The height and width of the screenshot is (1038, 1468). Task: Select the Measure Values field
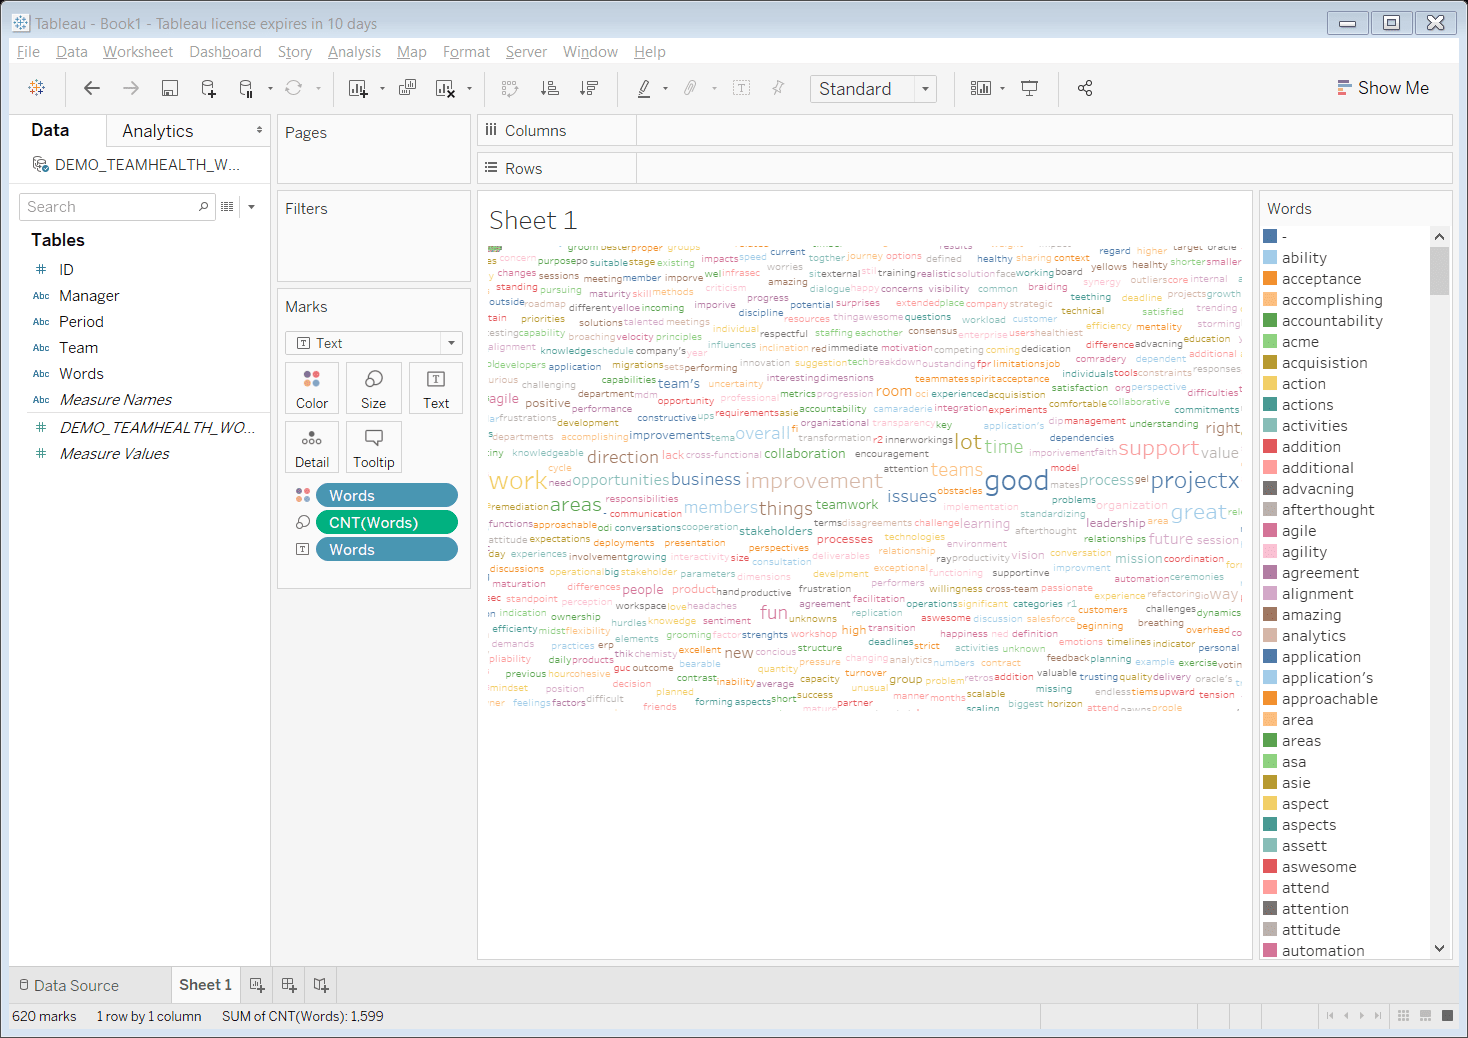coord(114,453)
